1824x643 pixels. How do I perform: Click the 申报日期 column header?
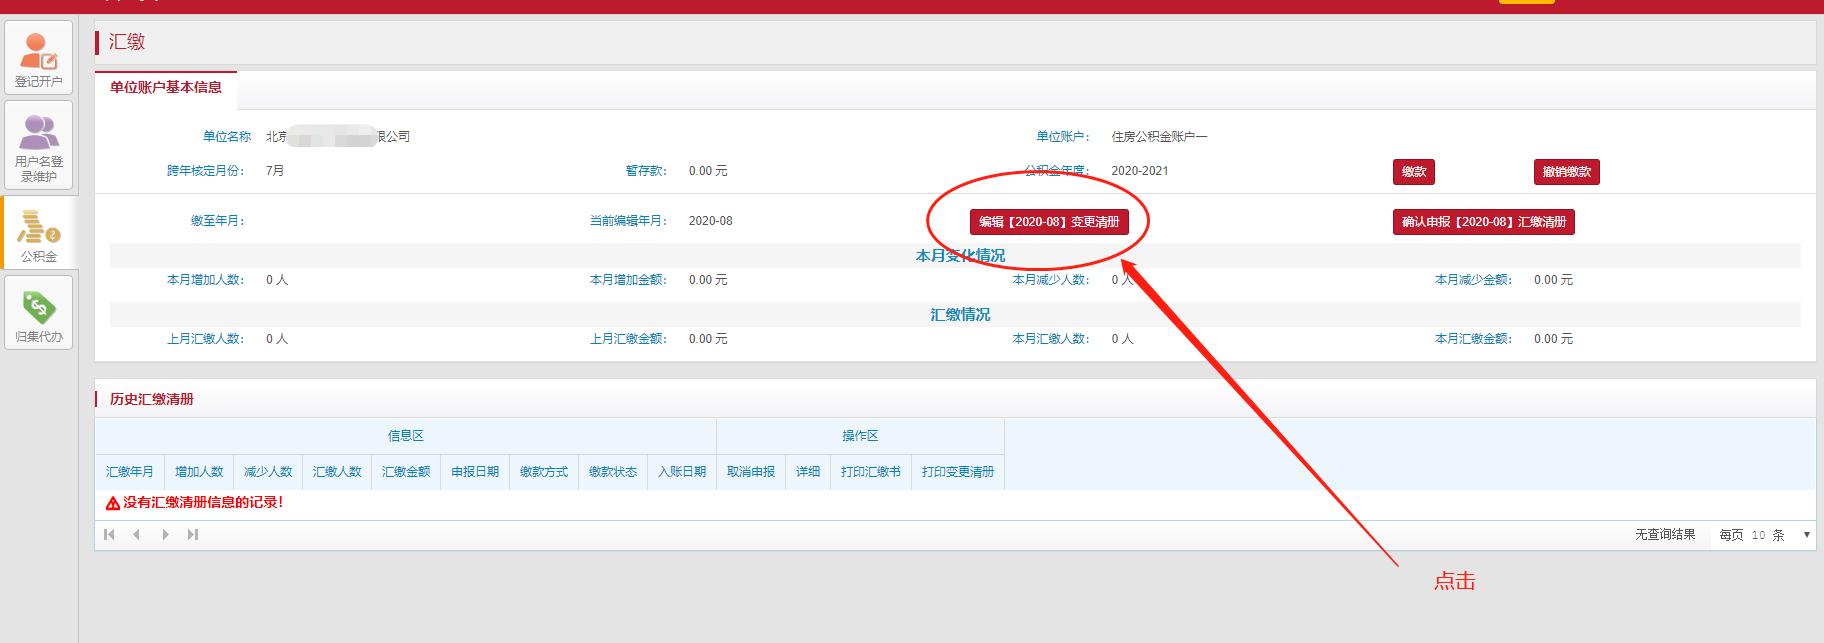475,472
